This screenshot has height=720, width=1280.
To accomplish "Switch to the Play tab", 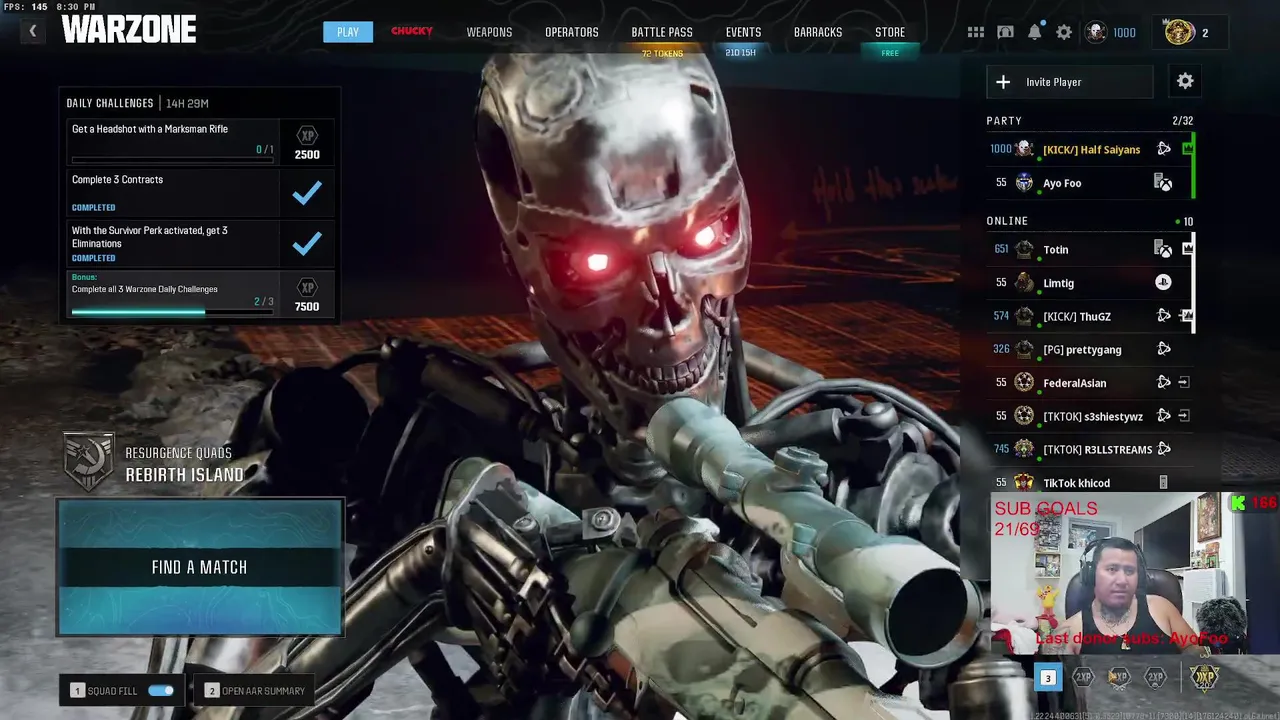I will 348,32.
